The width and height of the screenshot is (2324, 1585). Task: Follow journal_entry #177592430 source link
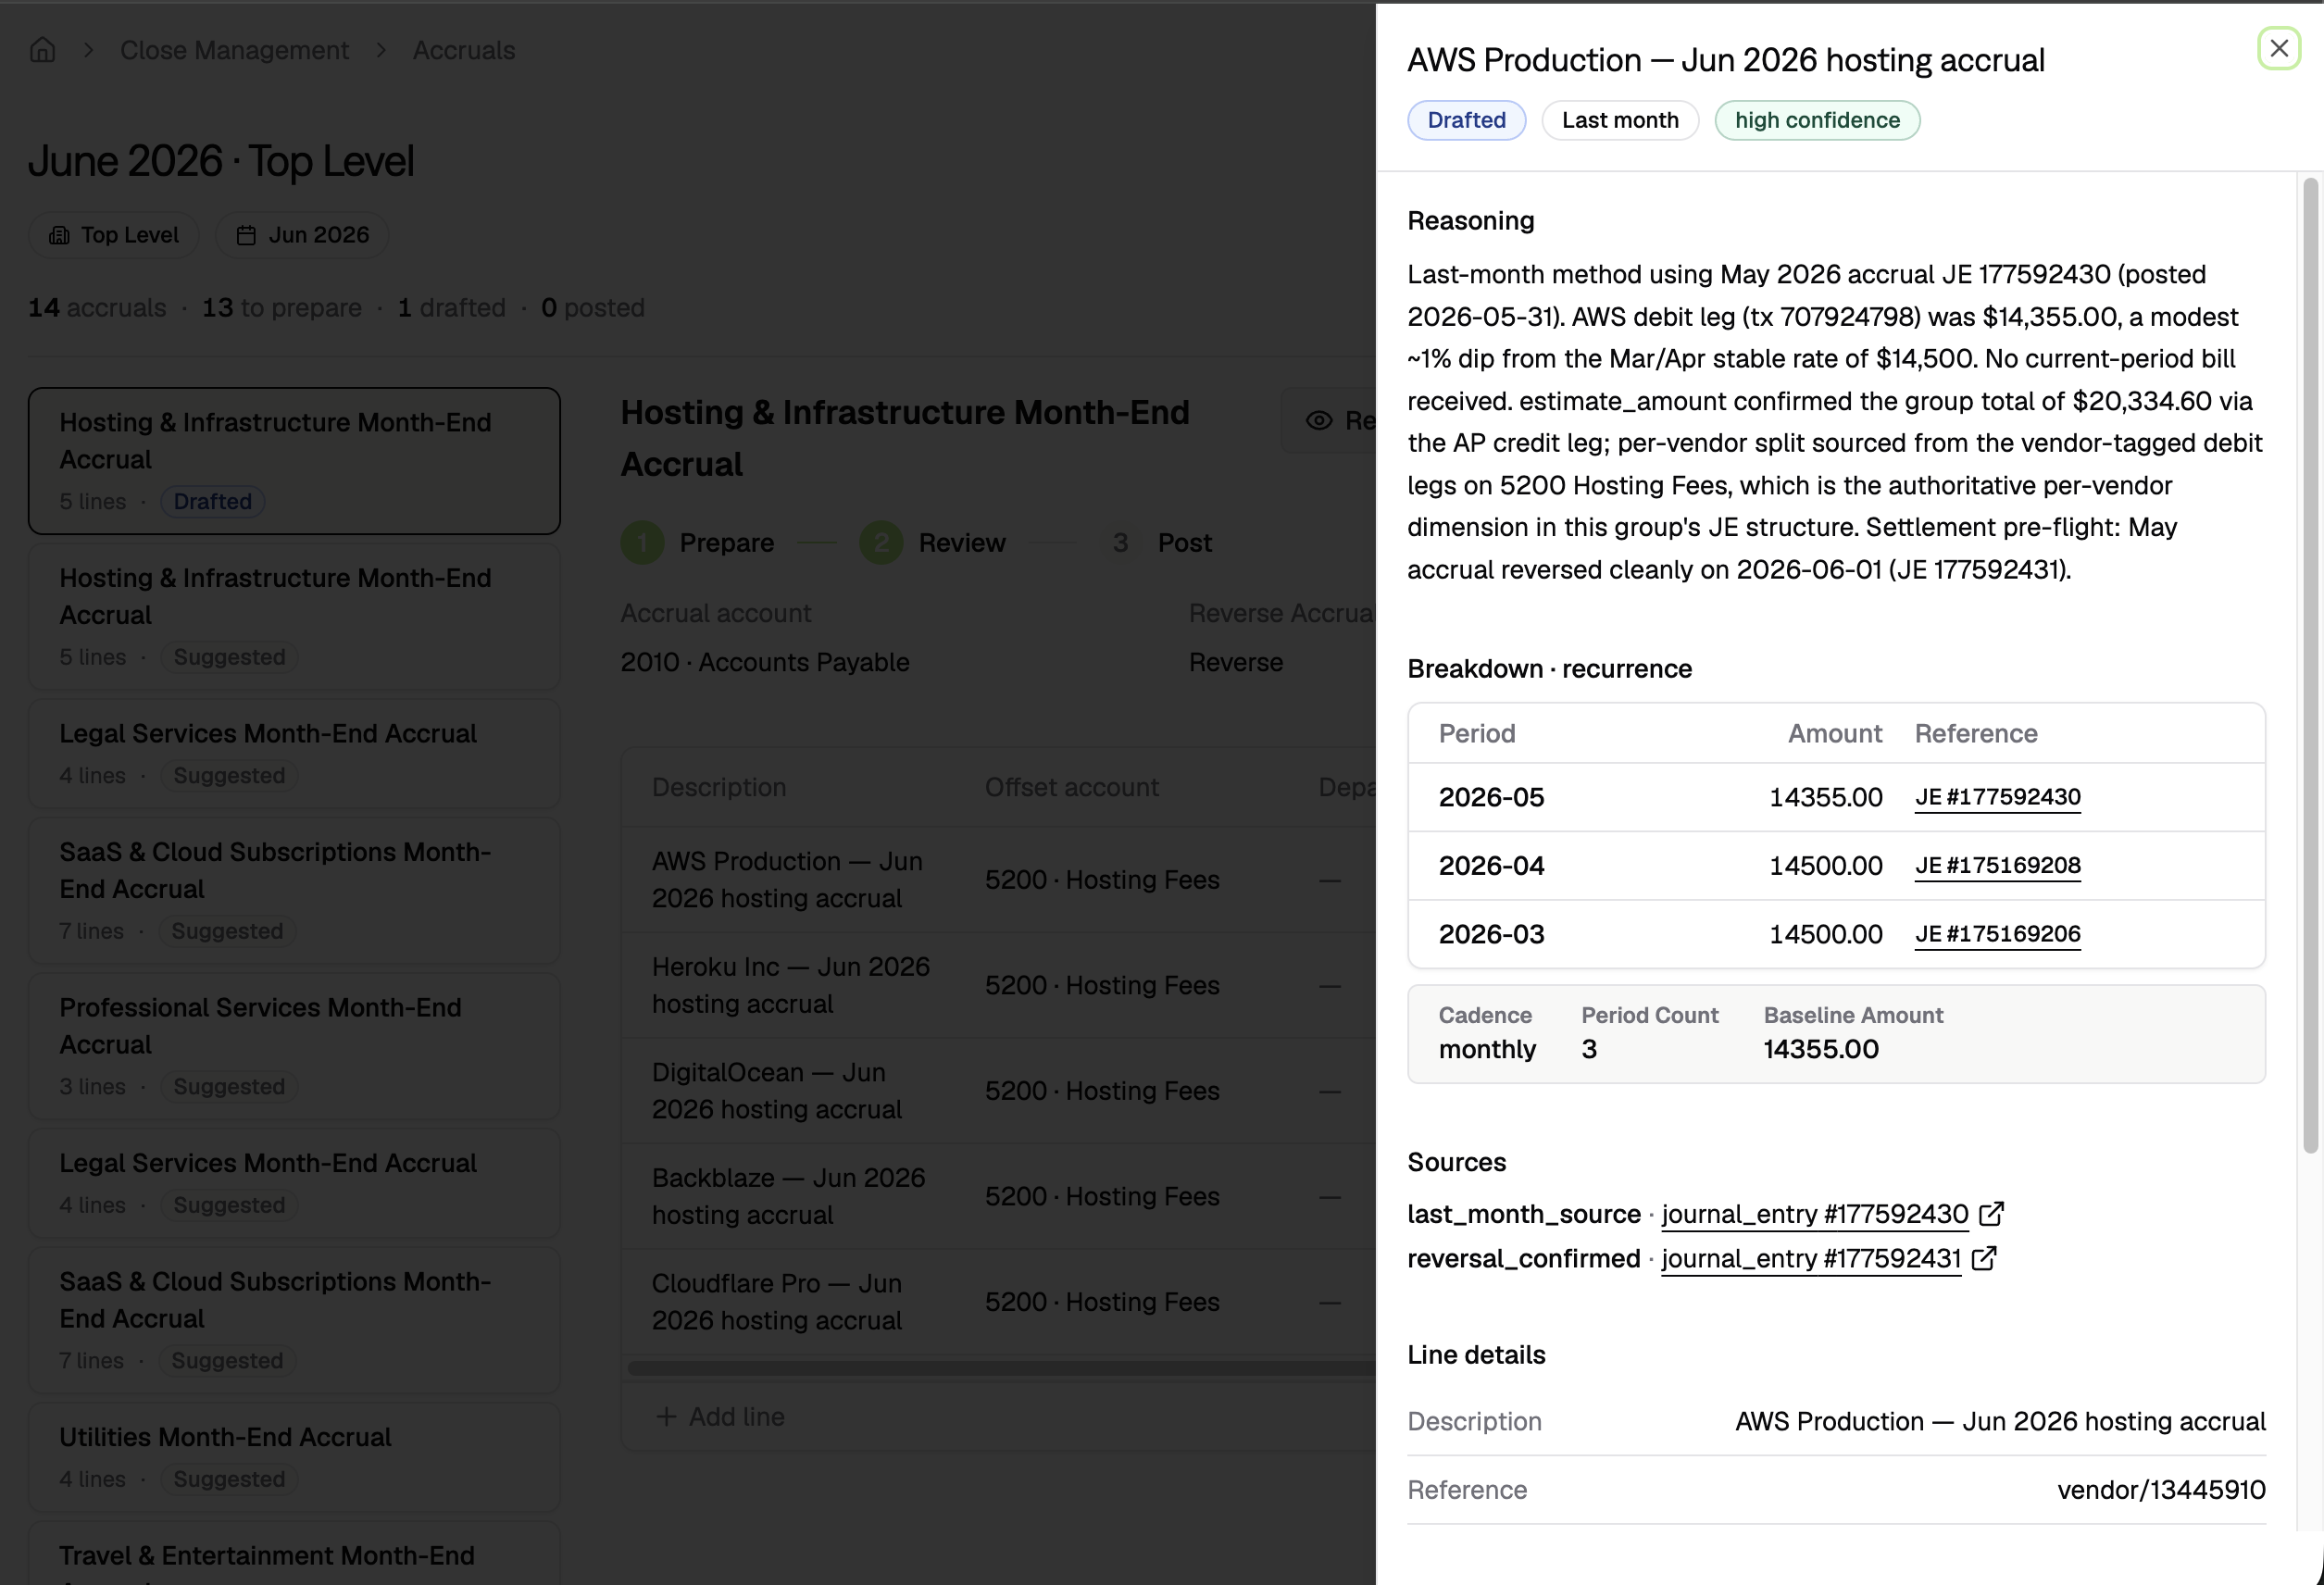pos(1814,1214)
